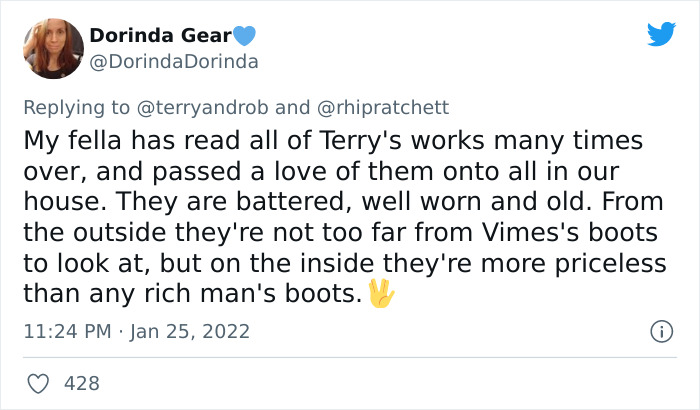The height and width of the screenshot is (410, 700).
Task: Click the 11:24 PM timestamp
Action: pyautogui.click(x=66, y=331)
